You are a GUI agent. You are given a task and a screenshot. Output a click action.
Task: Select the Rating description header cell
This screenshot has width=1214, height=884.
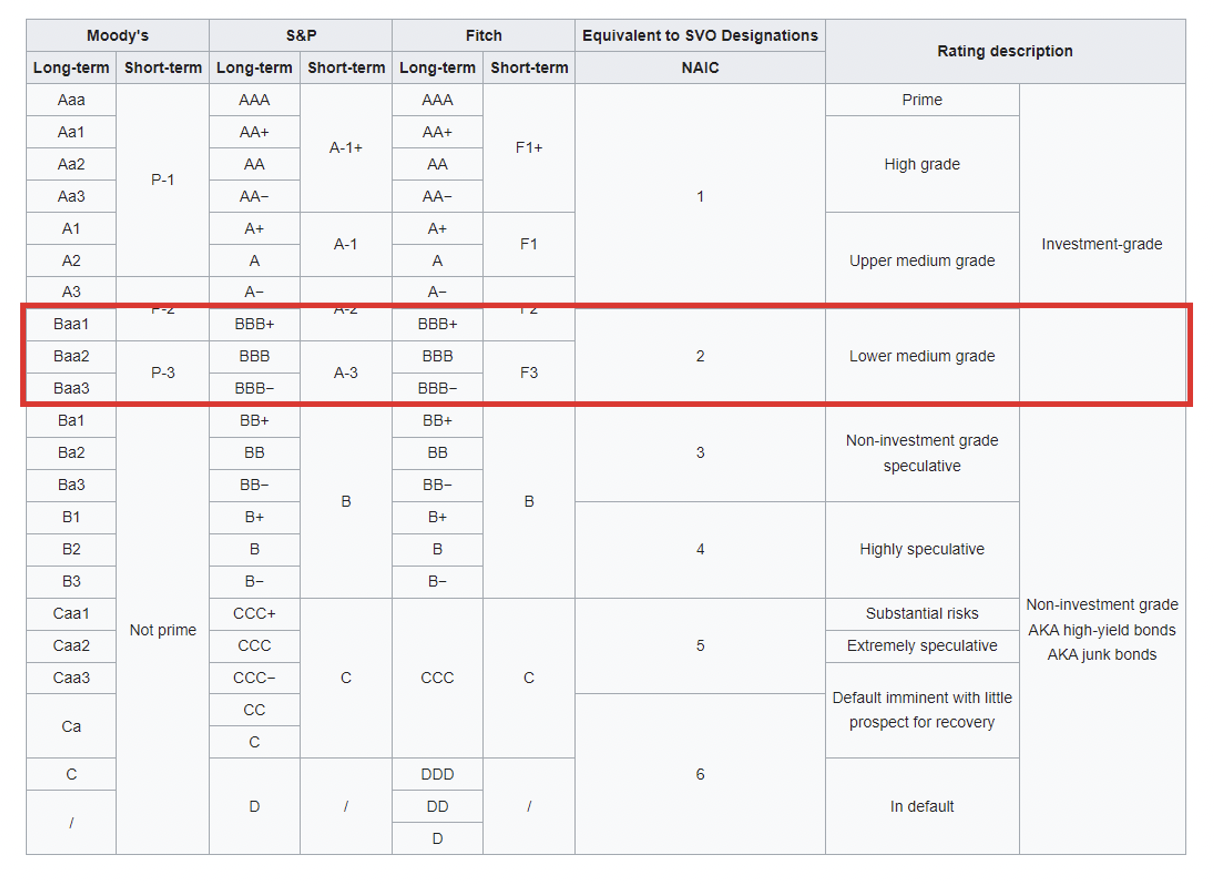tap(1005, 51)
